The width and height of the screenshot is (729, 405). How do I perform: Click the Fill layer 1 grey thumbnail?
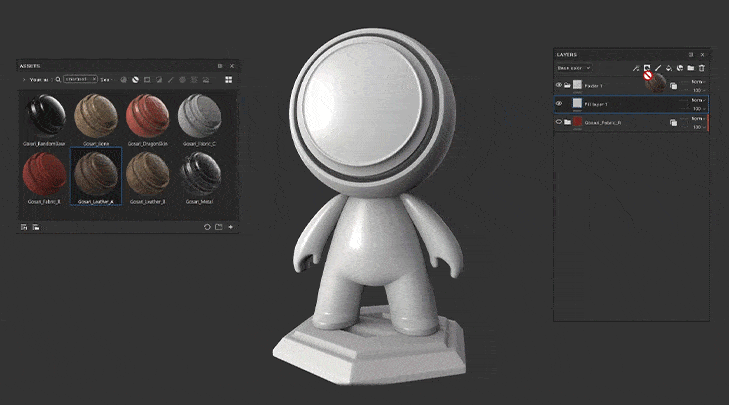[x=577, y=103]
